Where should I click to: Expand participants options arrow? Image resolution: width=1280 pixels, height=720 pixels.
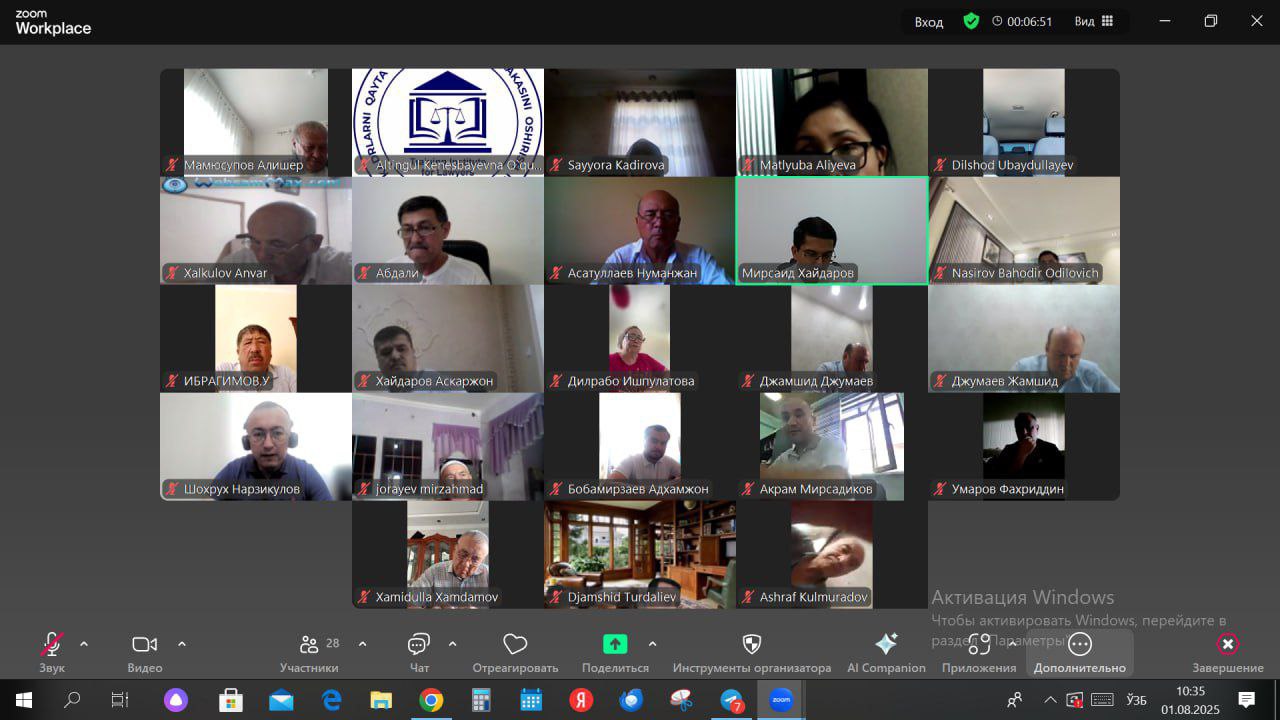362,644
